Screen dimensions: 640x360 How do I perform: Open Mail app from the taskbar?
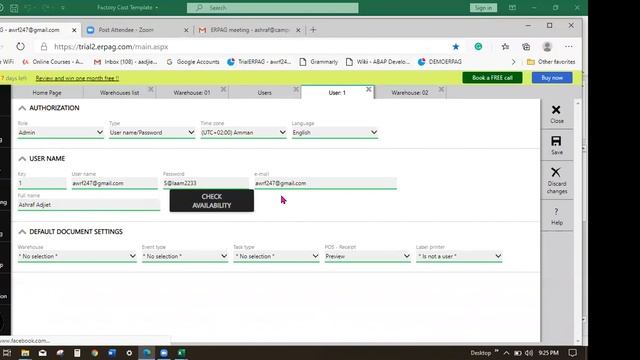[x=42, y=353]
